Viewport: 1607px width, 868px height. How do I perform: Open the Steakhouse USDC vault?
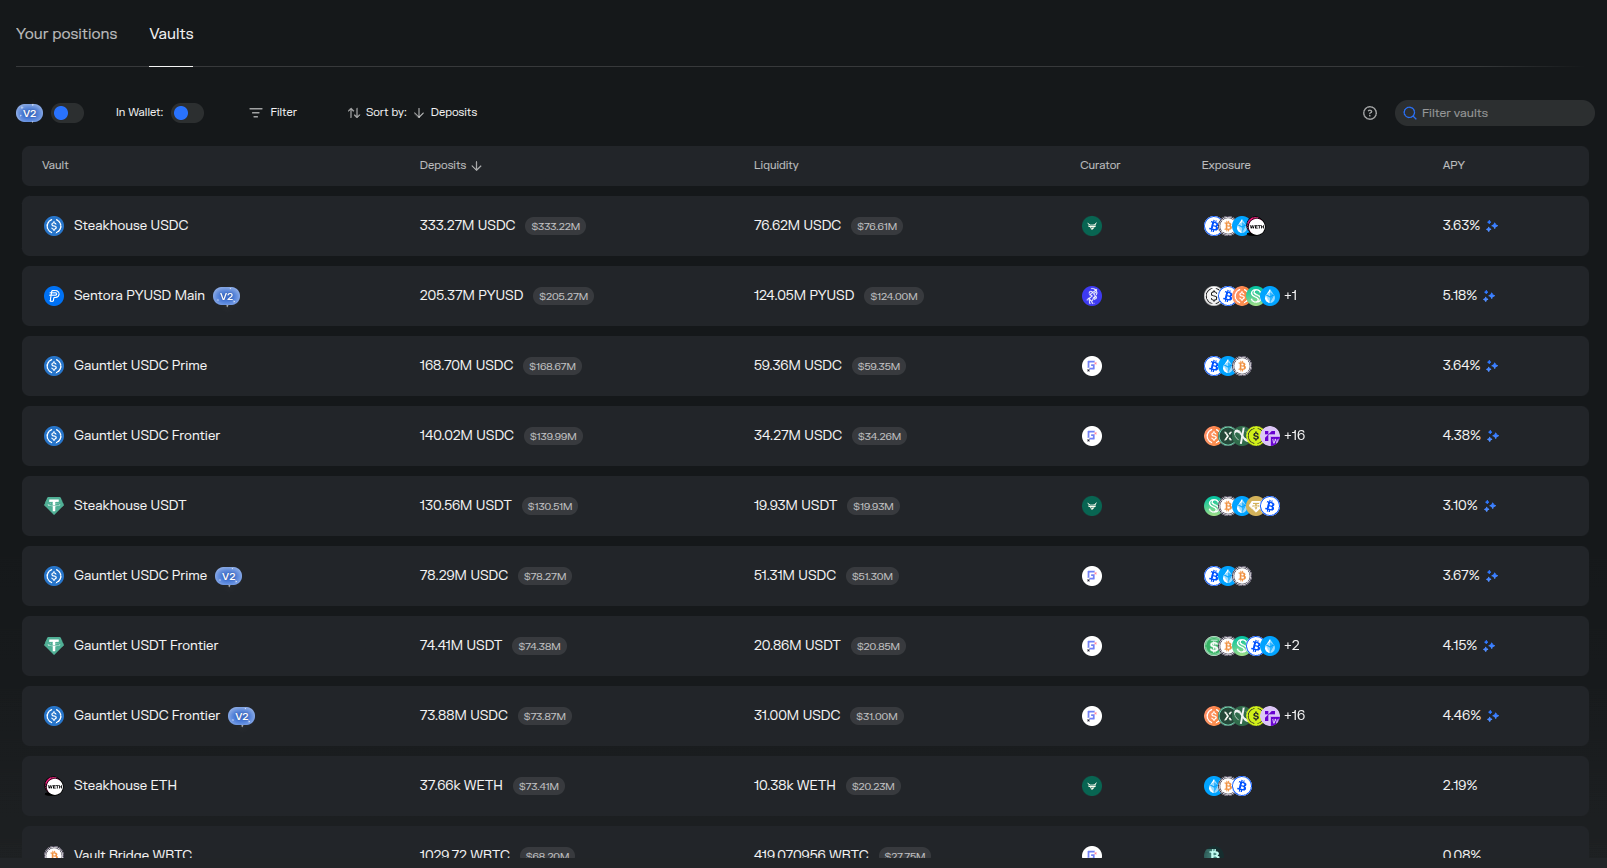pos(131,226)
